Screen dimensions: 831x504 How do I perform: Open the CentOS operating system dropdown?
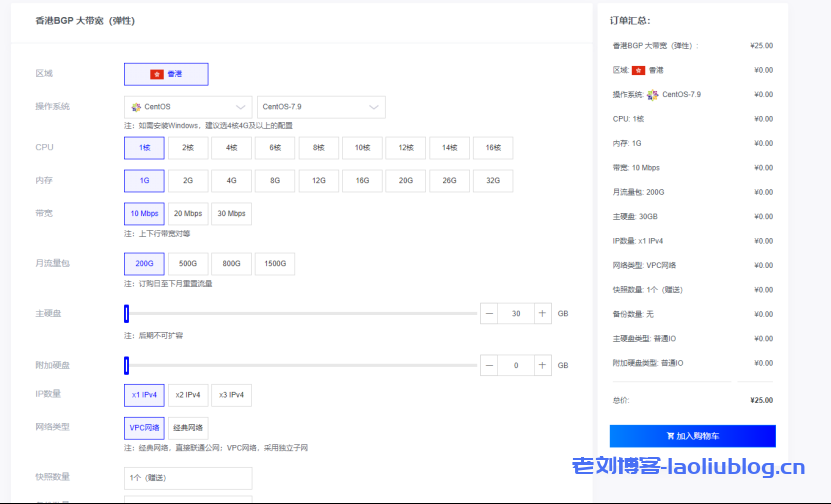[188, 107]
